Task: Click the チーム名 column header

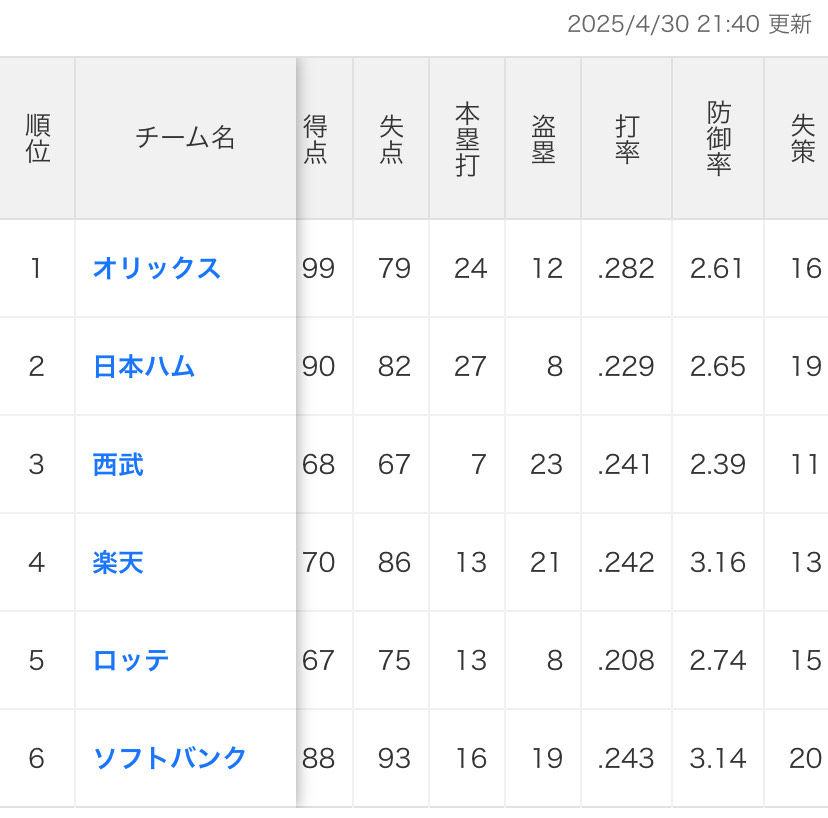Action: (x=185, y=139)
